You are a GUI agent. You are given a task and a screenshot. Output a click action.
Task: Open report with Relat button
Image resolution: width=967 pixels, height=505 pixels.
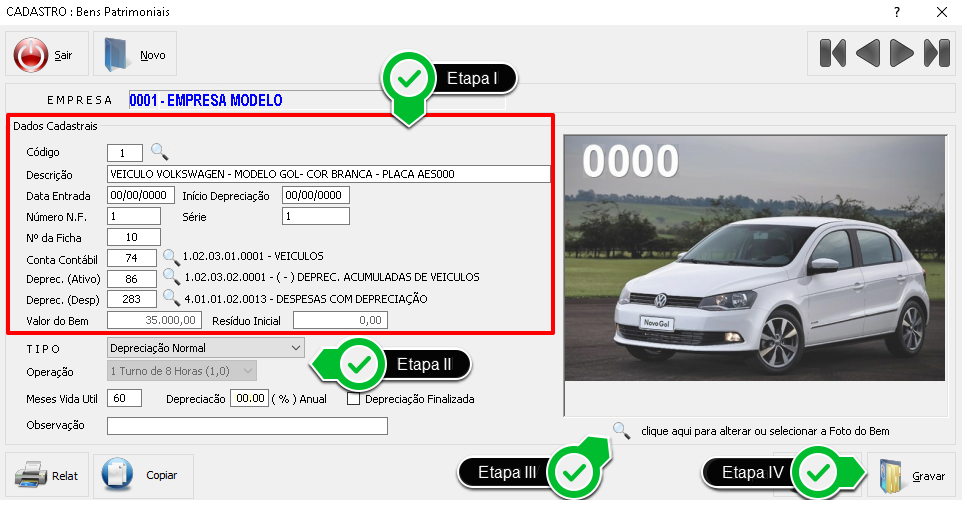(47, 475)
